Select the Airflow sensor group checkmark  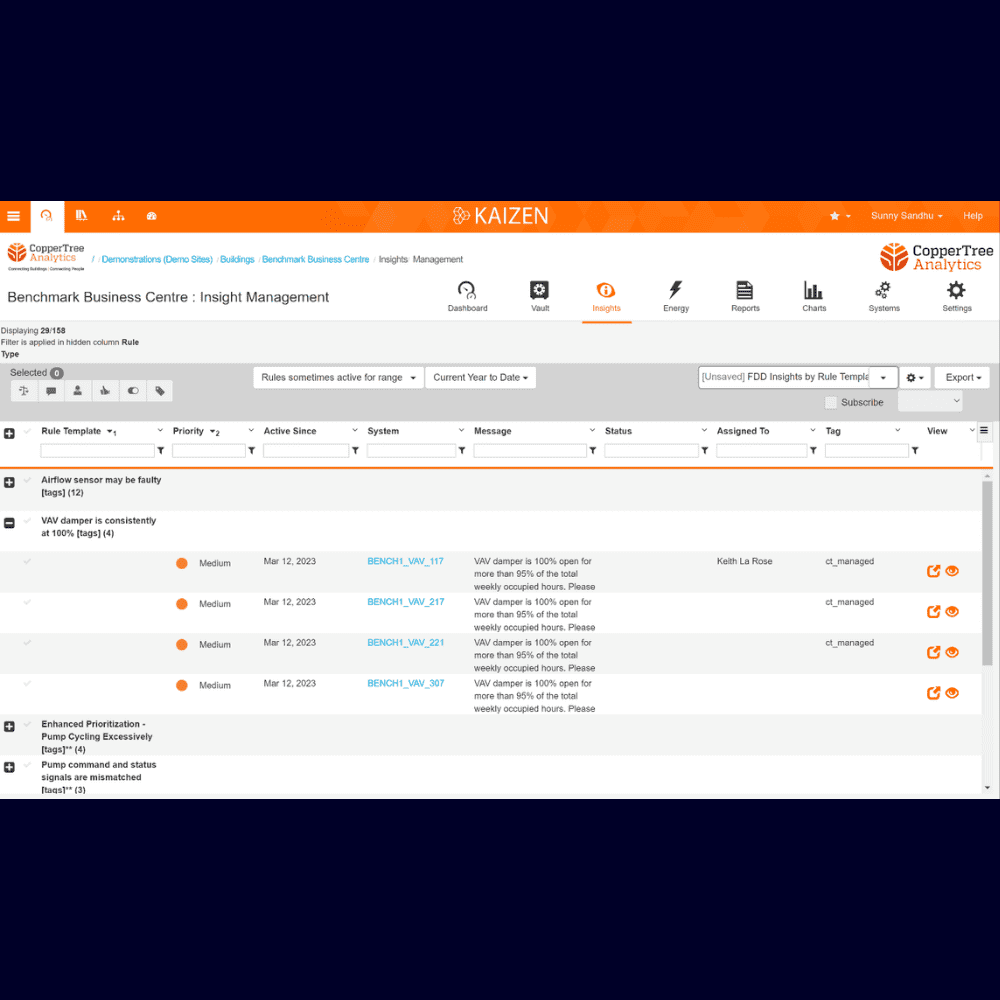pos(27,480)
